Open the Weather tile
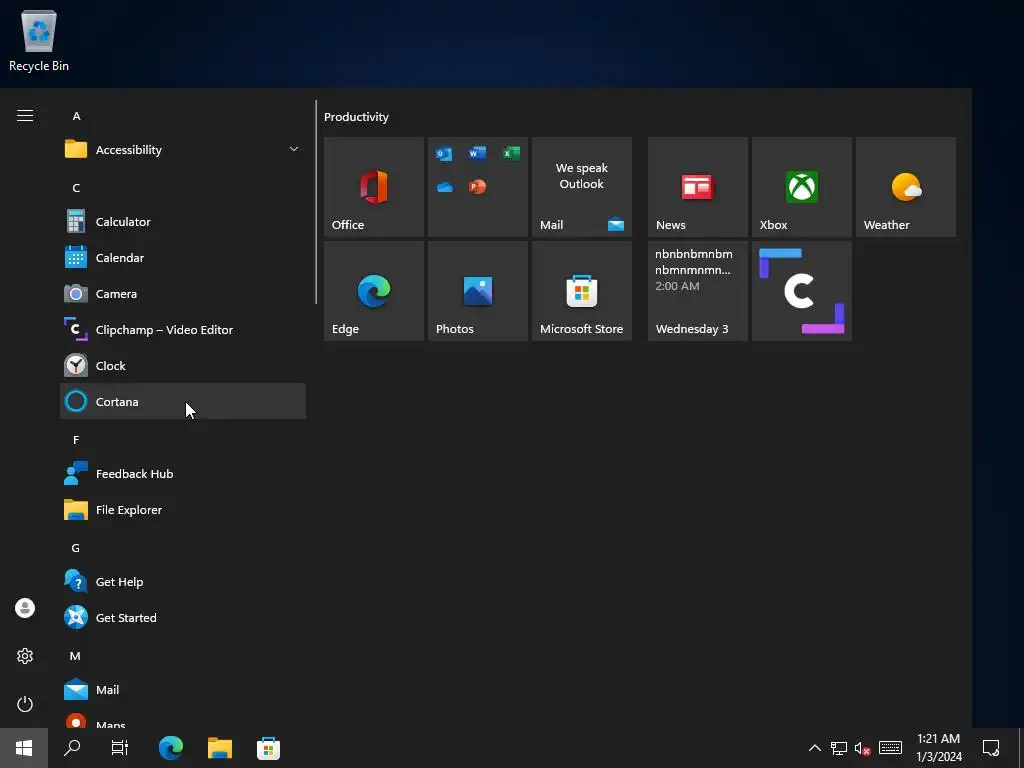The image size is (1024, 768). 905,187
